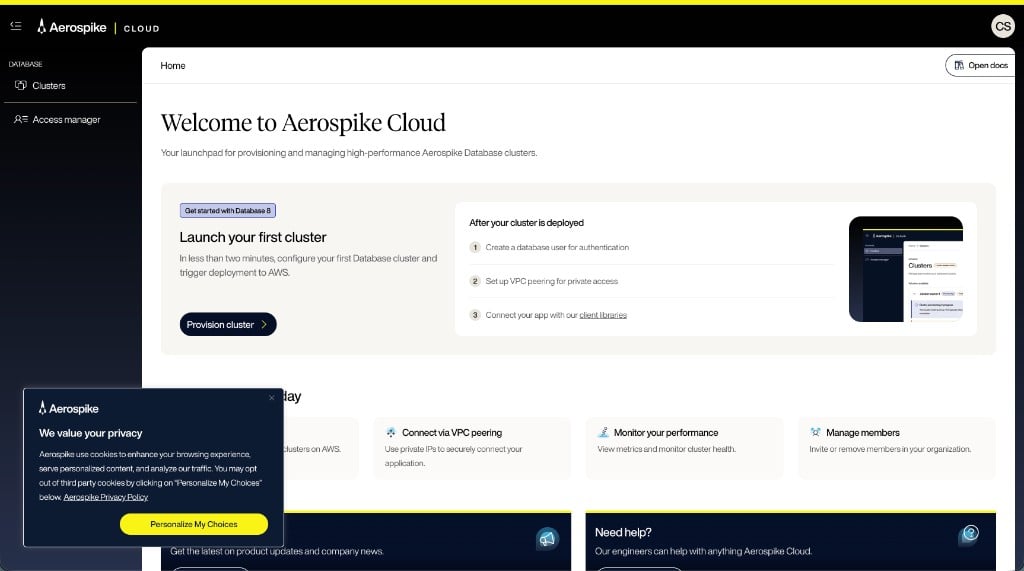Click the book icon in Open docs
The height and width of the screenshot is (571, 1024).
[959, 65]
